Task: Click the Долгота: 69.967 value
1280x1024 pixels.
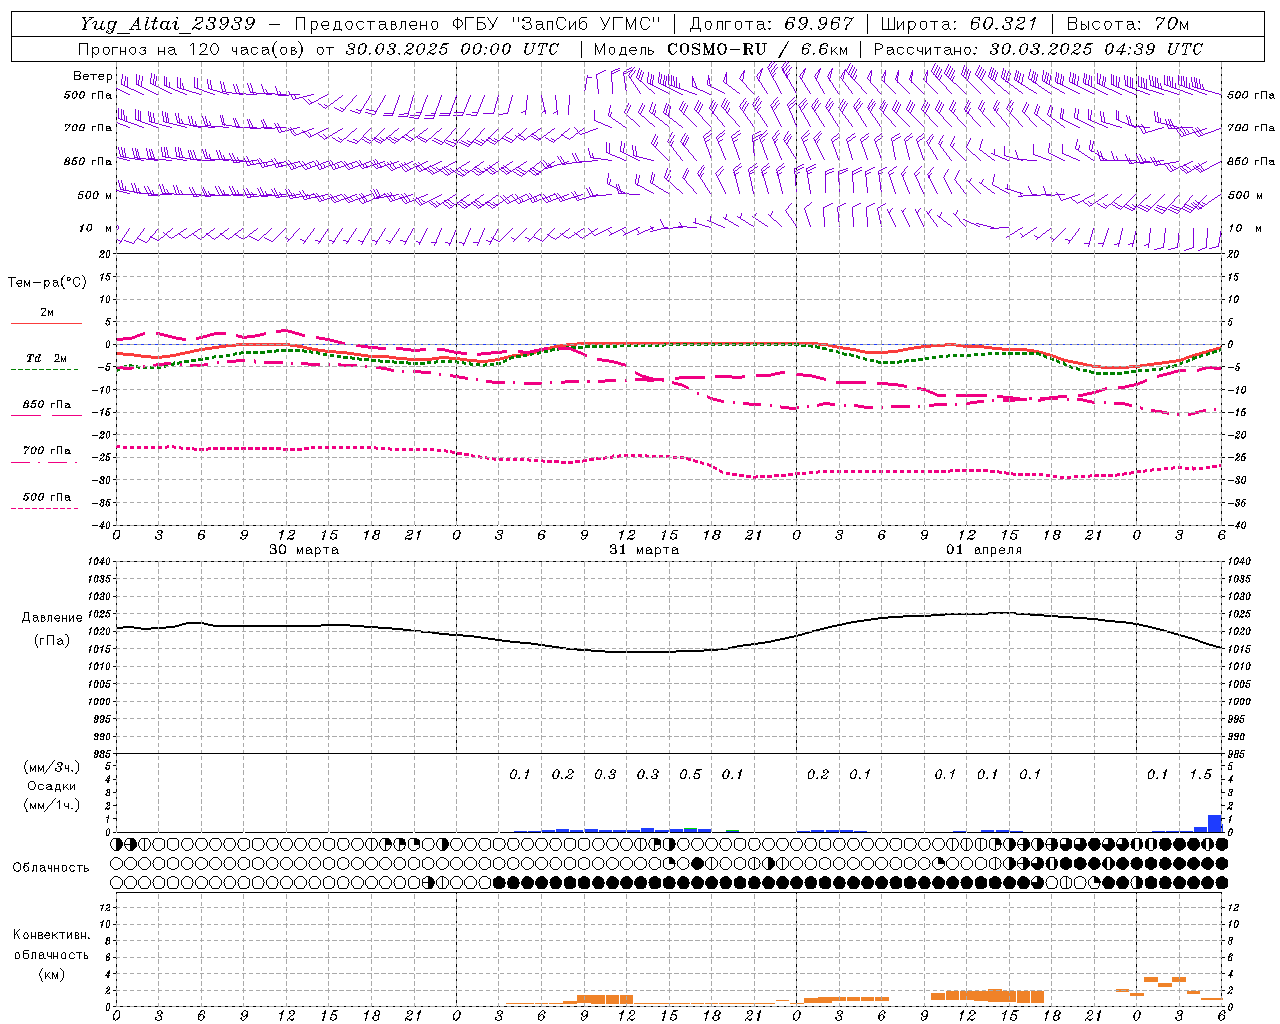Action: [x=771, y=24]
